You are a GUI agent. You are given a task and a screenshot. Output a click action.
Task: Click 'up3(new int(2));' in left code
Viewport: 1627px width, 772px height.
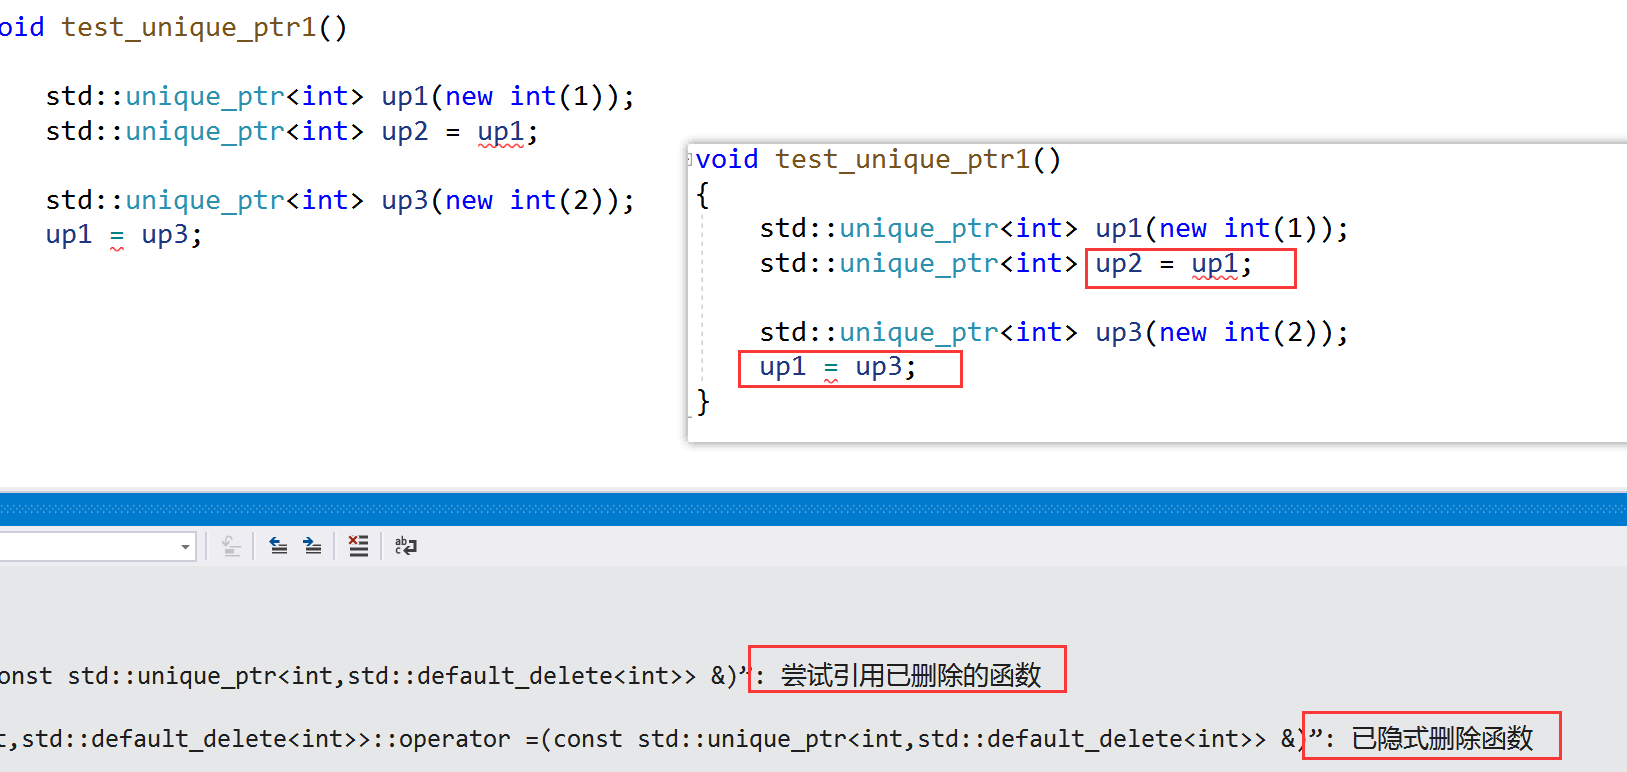(x=507, y=201)
